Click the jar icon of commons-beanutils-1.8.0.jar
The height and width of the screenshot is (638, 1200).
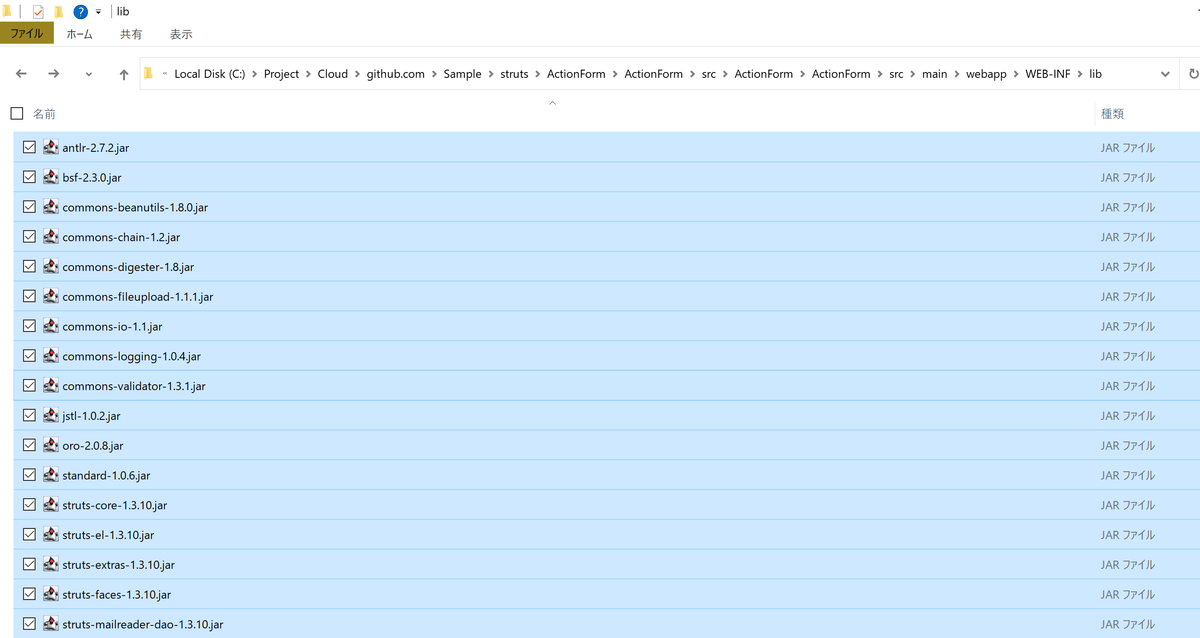(x=50, y=207)
